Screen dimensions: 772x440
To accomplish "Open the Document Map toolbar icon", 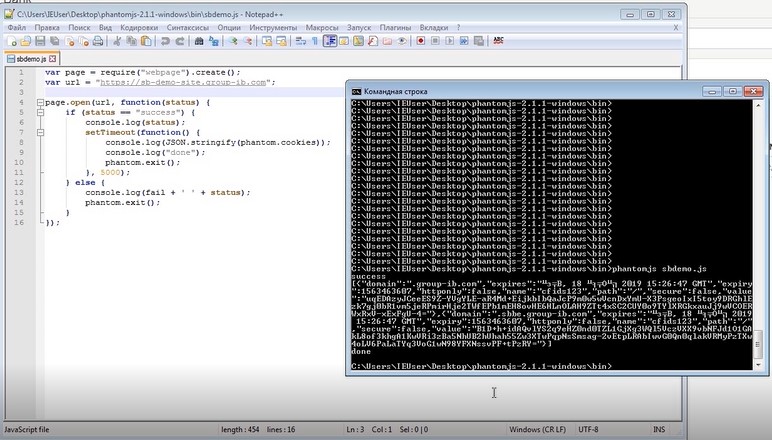I will (x=358, y=41).
